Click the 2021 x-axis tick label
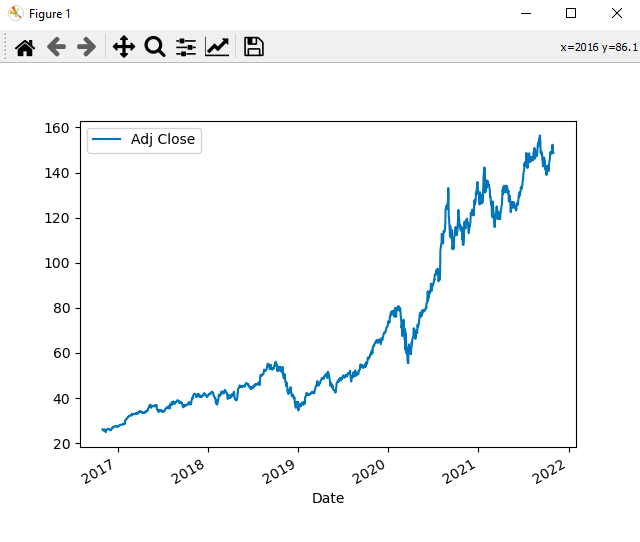 point(458,471)
